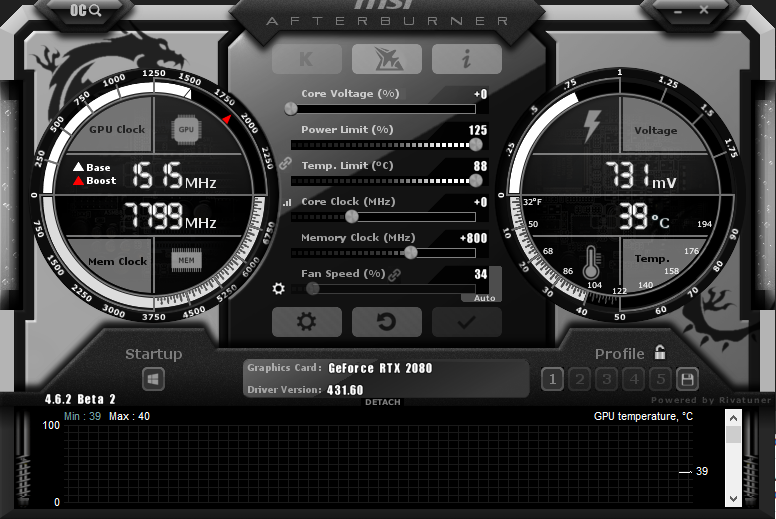Select profile slot 5
Image resolution: width=776 pixels, height=519 pixels.
coord(661,379)
